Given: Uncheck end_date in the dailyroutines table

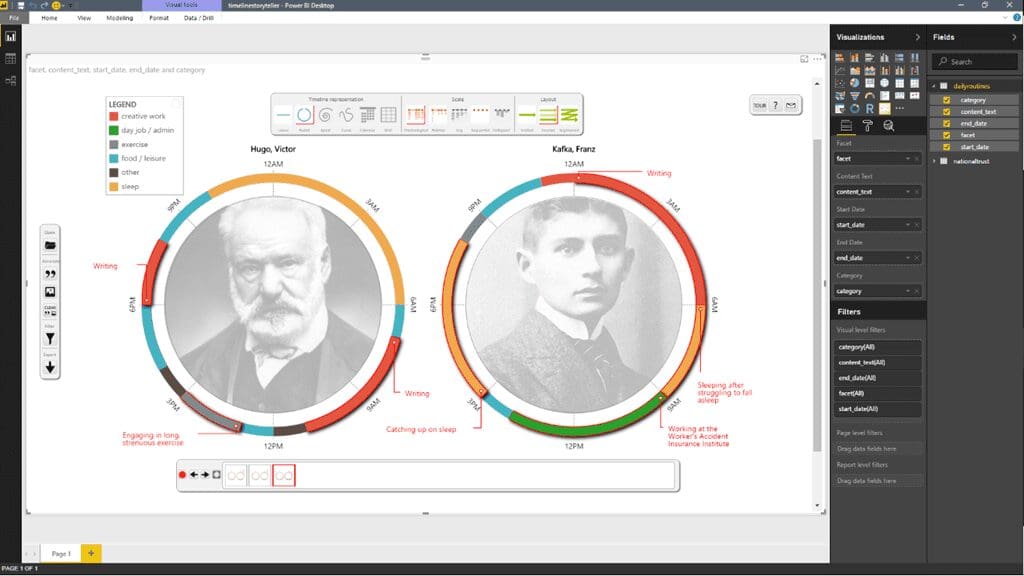Looking at the screenshot, I should pos(947,123).
